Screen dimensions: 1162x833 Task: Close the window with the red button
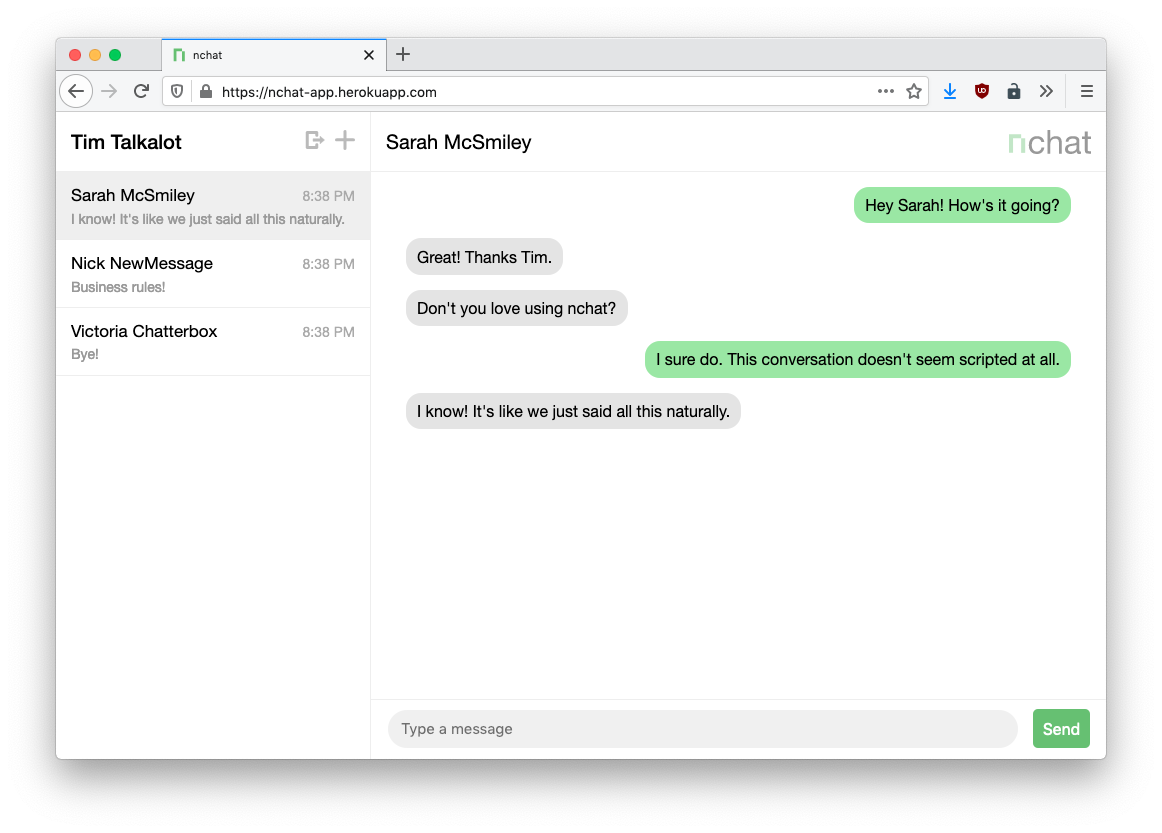click(75, 55)
